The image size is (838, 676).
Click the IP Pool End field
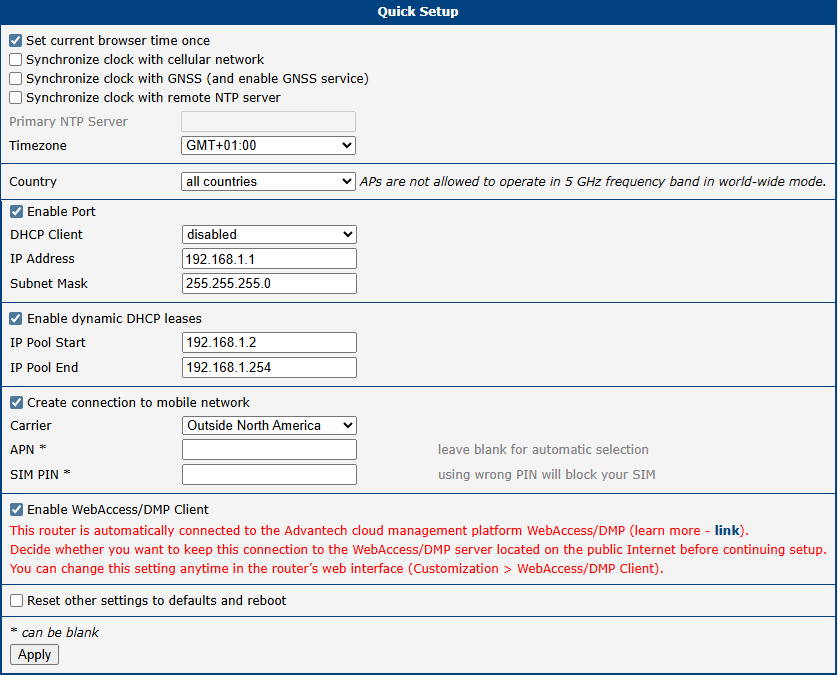[269, 367]
